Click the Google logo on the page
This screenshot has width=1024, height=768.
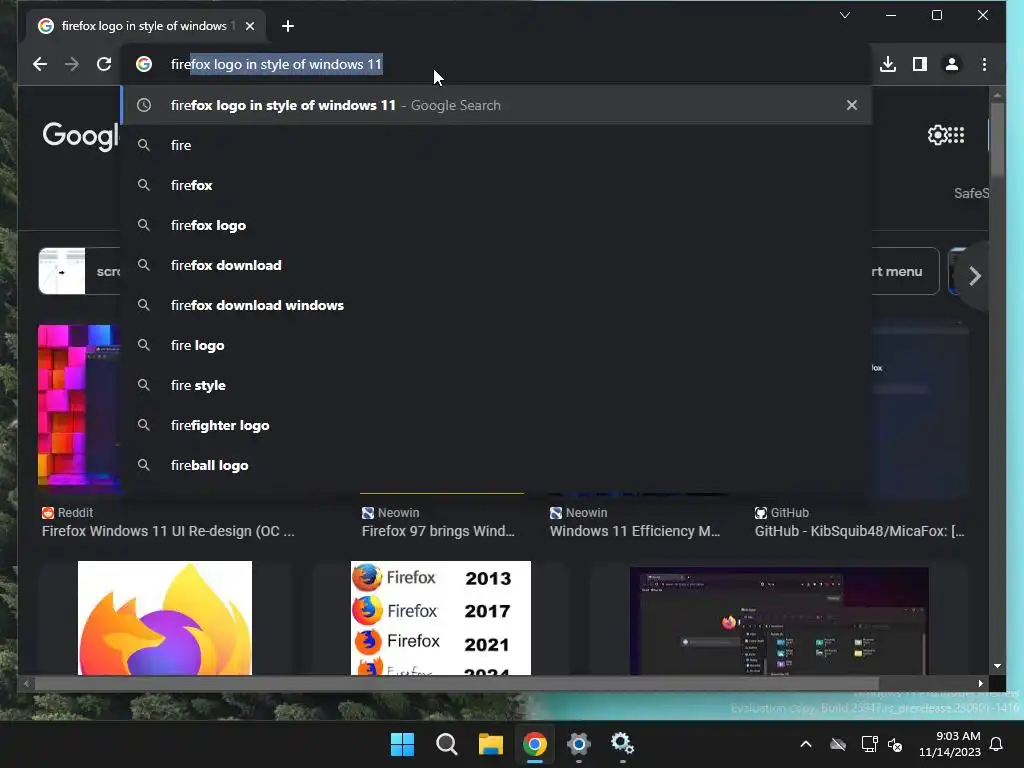click(x=80, y=136)
